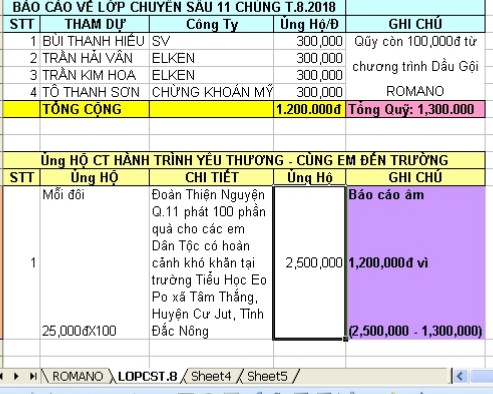Jump to last sheet tab arrow

(x=33, y=376)
